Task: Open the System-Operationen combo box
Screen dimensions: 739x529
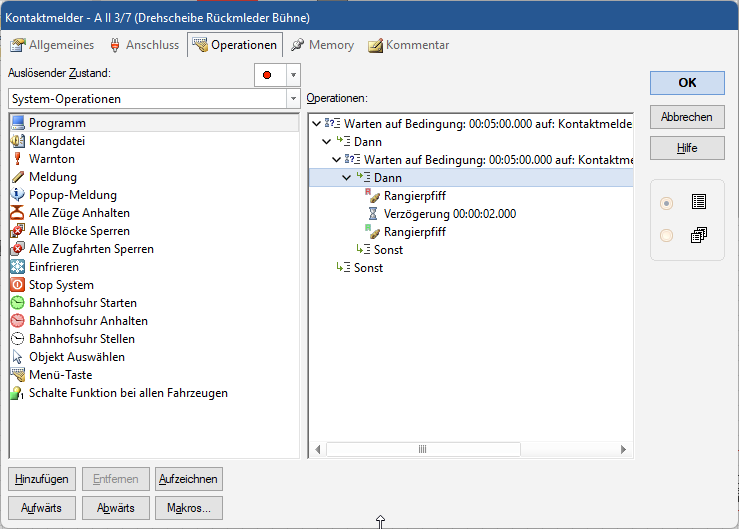Action: (x=292, y=99)
